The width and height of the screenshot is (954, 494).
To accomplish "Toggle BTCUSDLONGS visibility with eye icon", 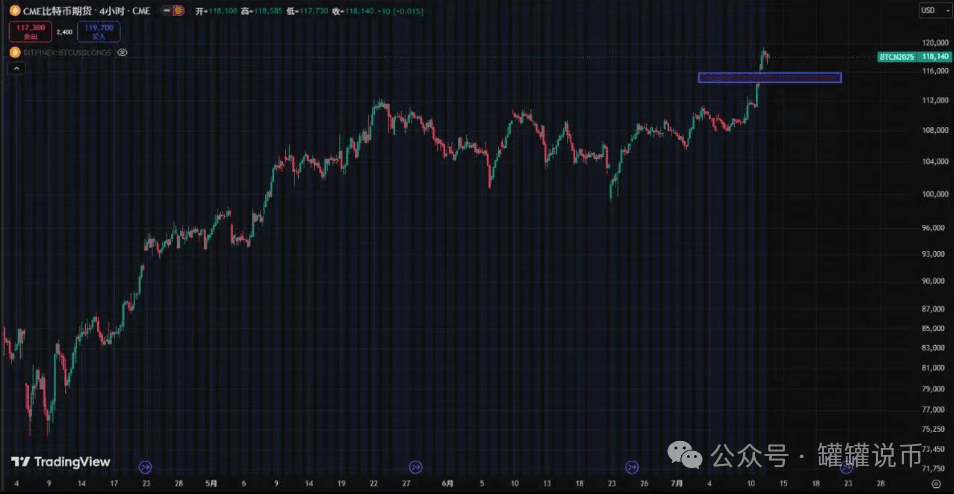I will pos(122,52).
